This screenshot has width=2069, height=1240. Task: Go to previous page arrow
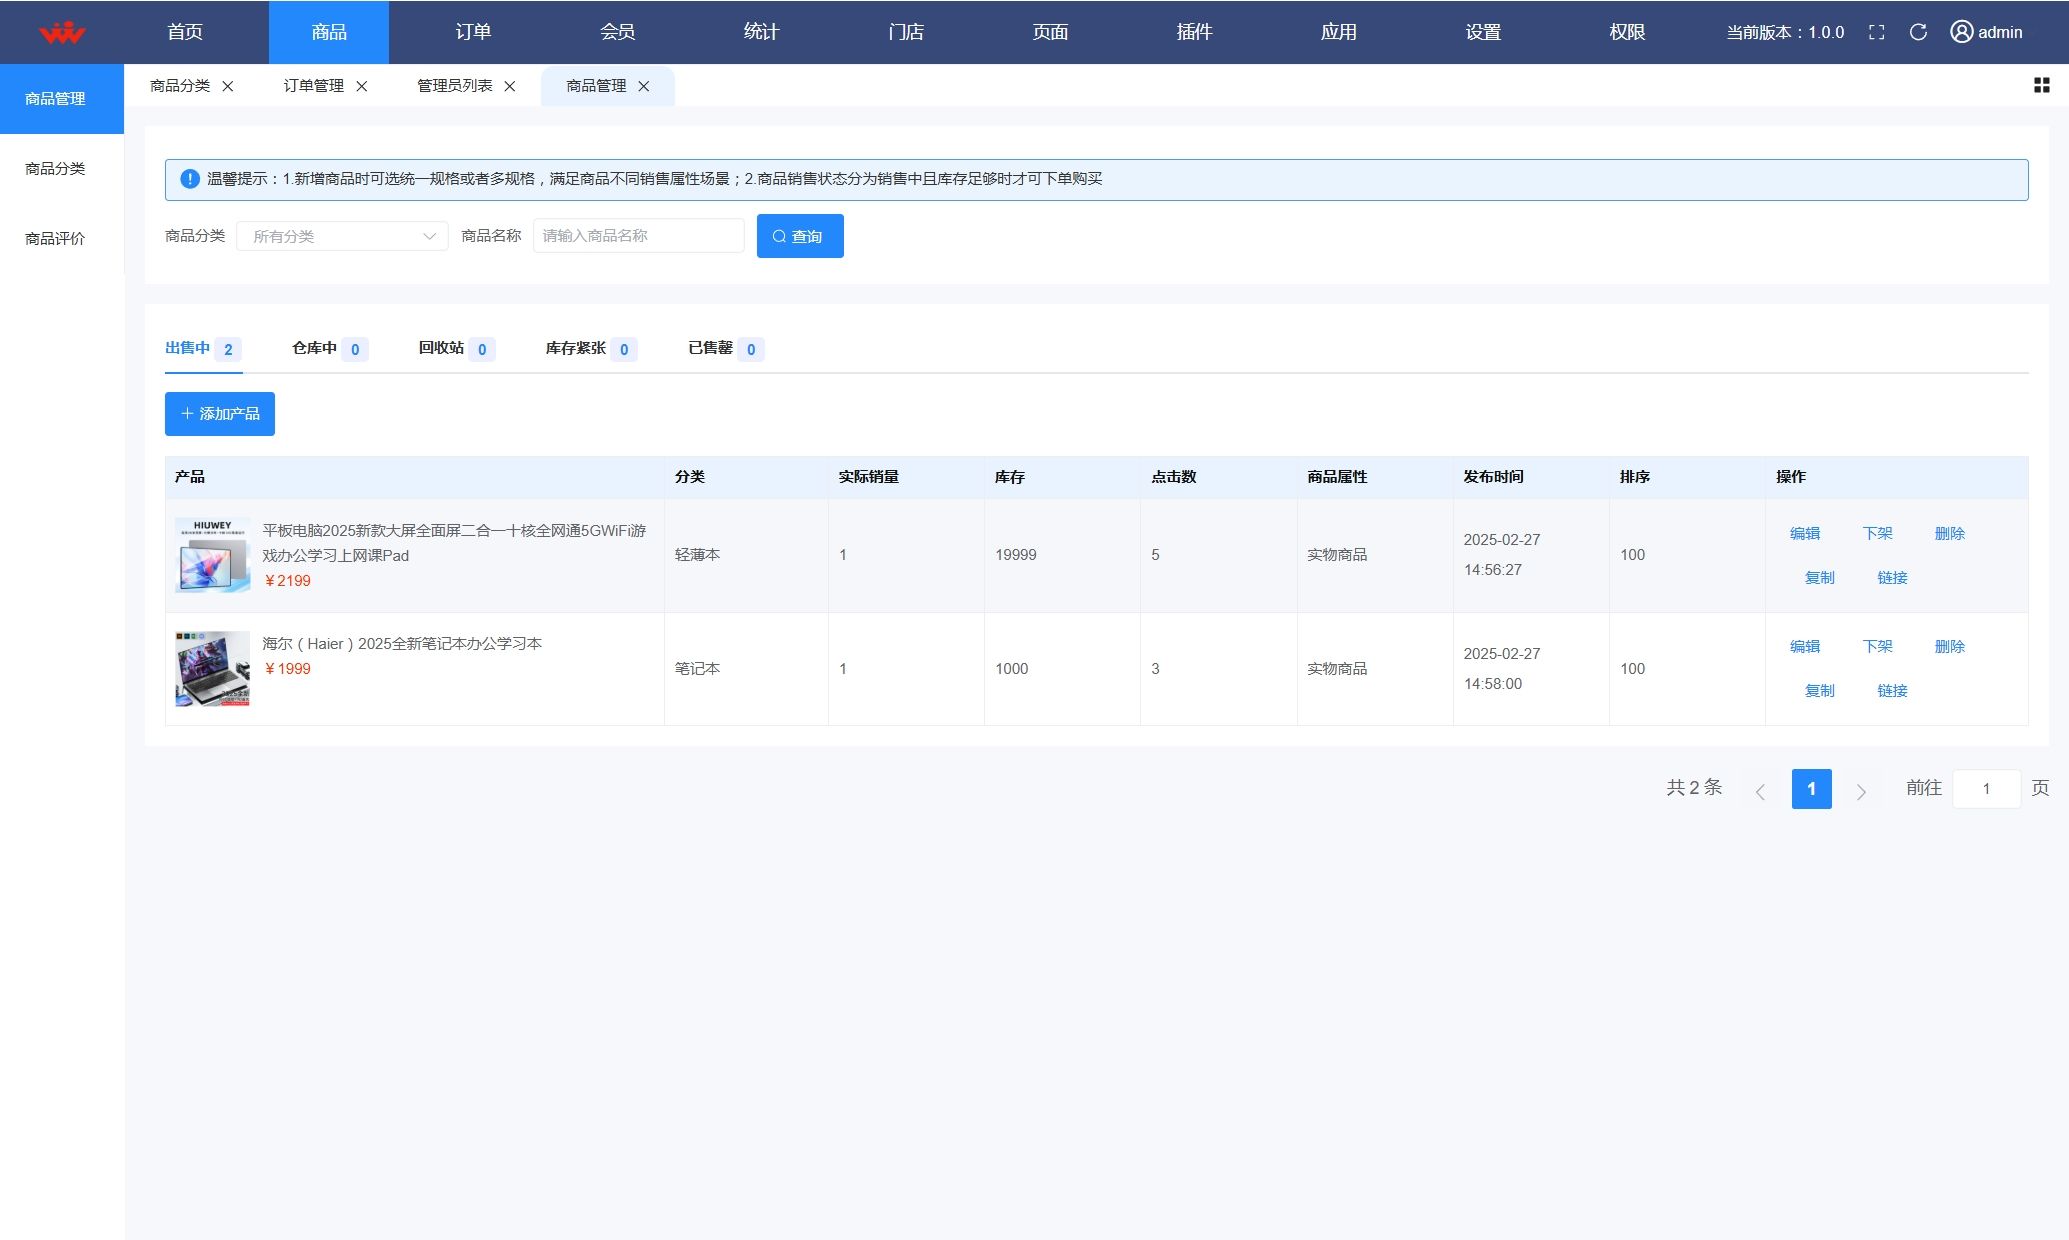[1760, 791]
